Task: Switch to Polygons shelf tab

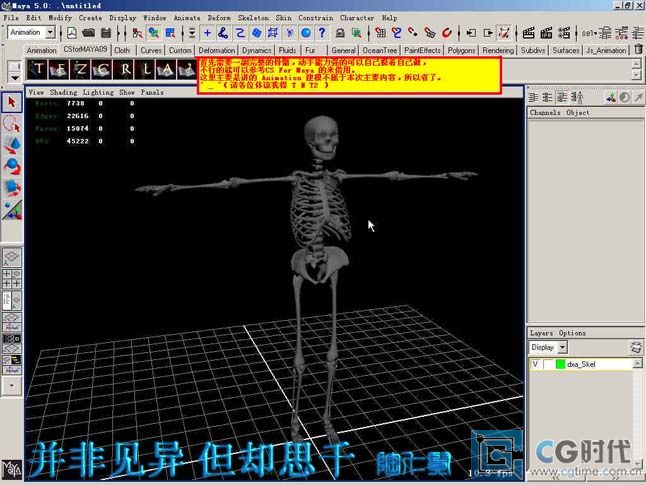Action: coord(461,50)
